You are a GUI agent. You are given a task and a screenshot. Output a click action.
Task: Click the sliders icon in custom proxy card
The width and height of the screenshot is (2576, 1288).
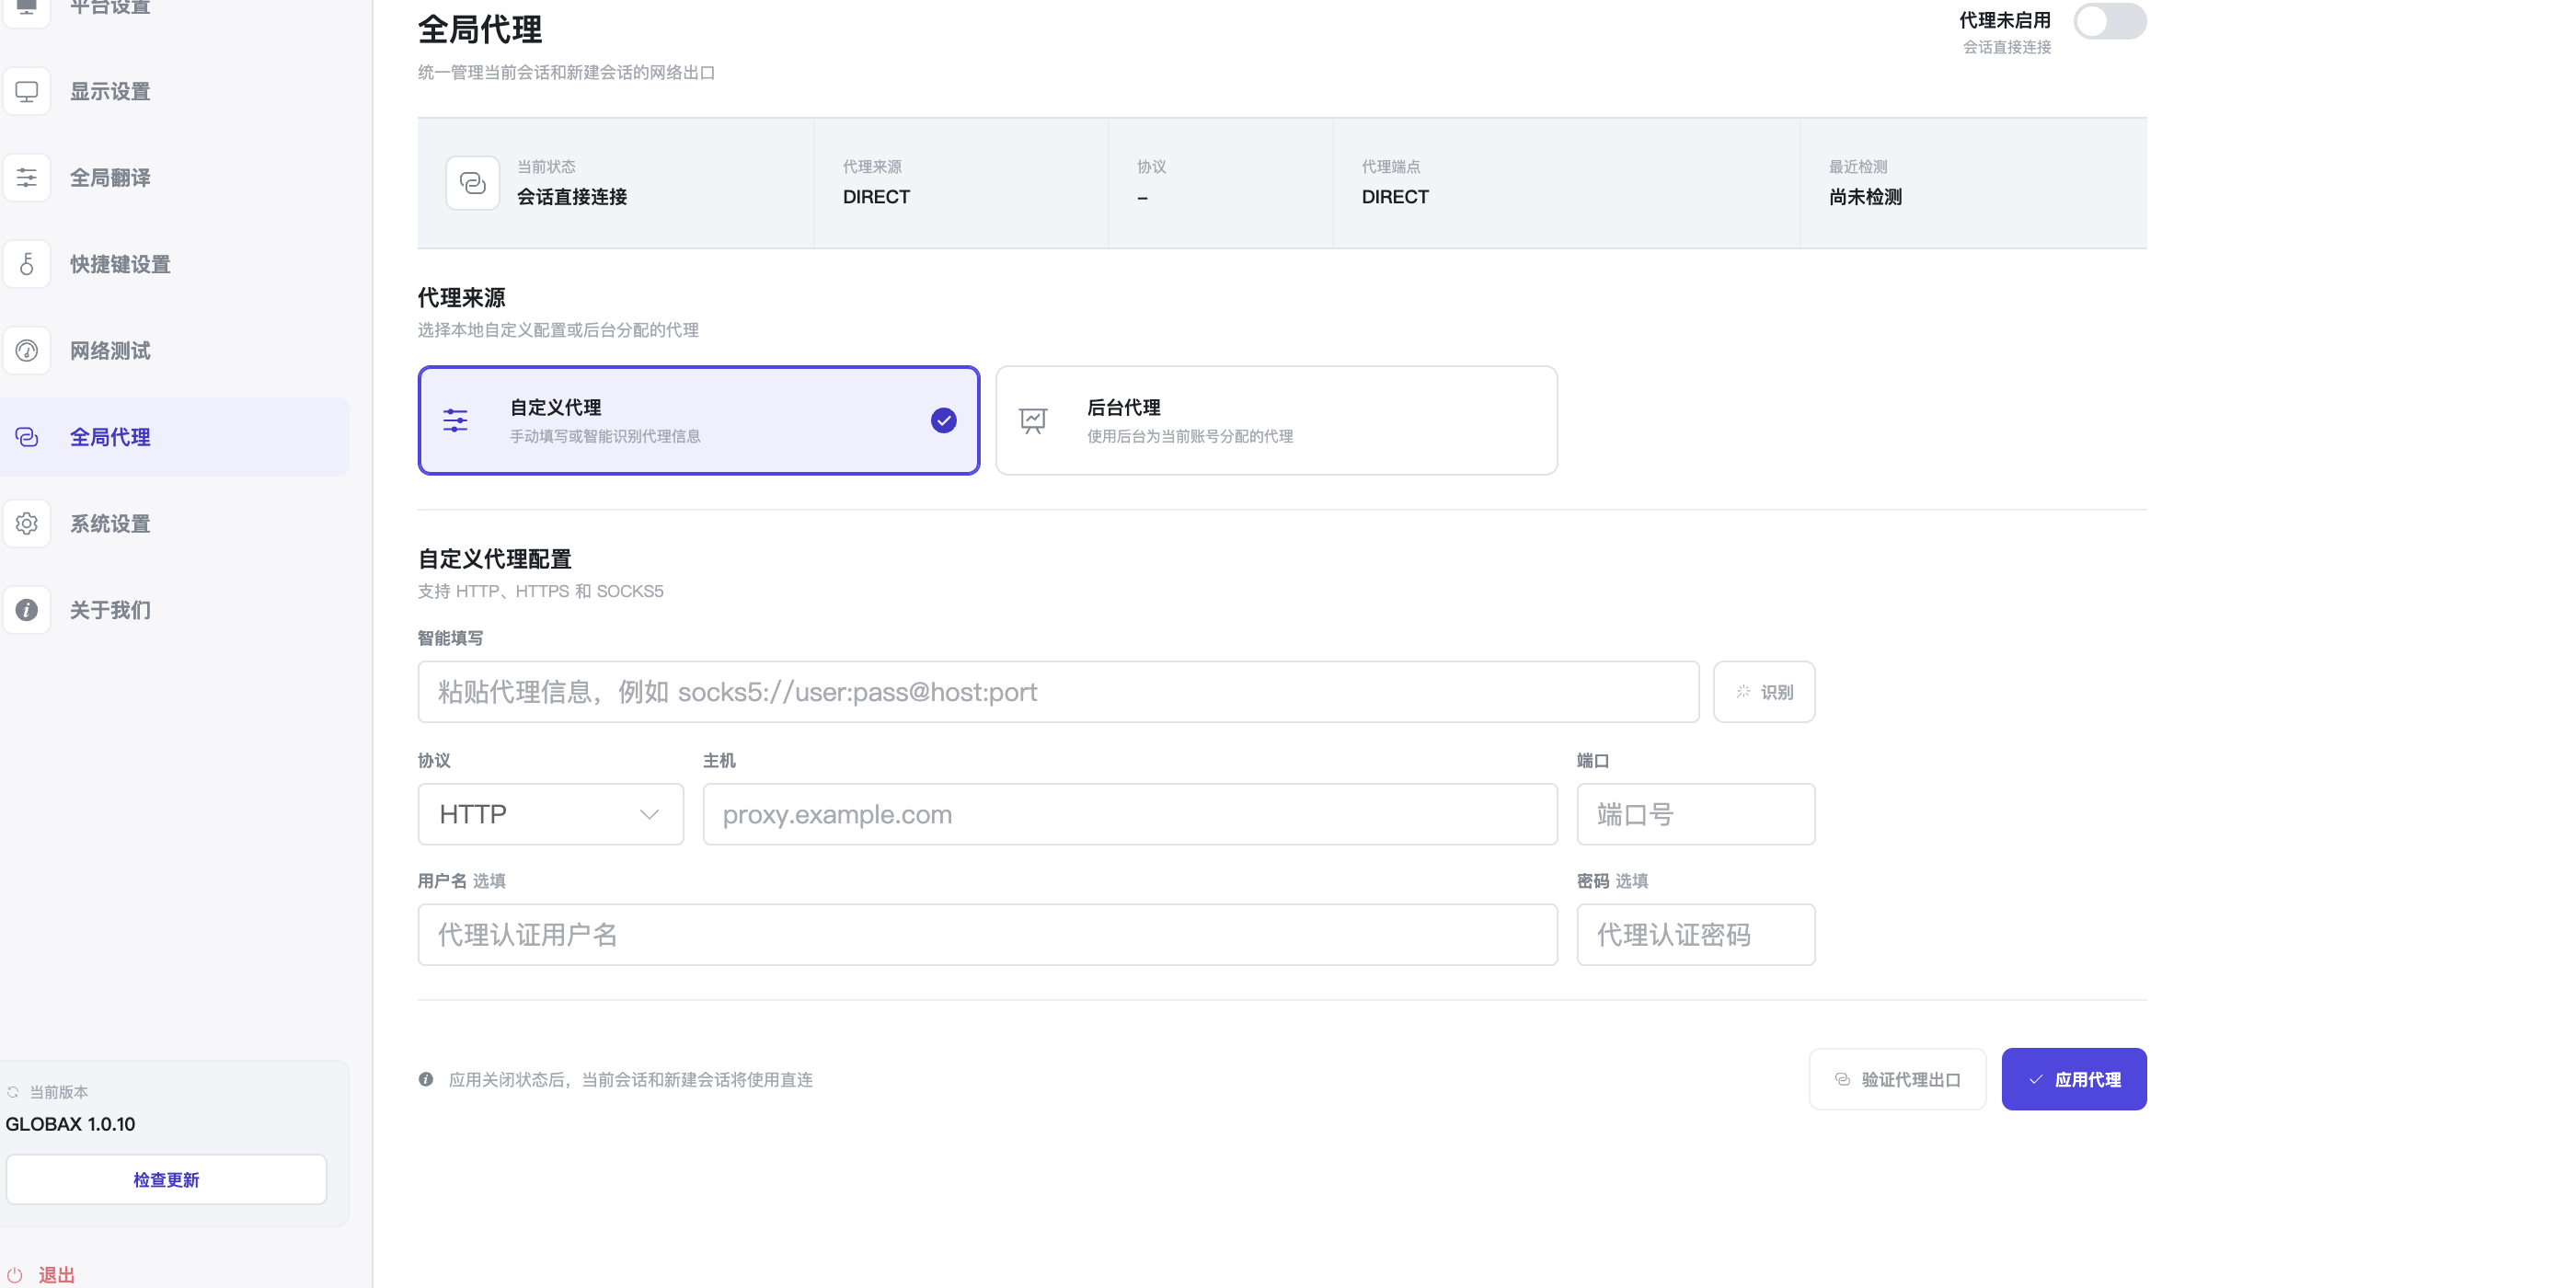click(x=455, y=420)
